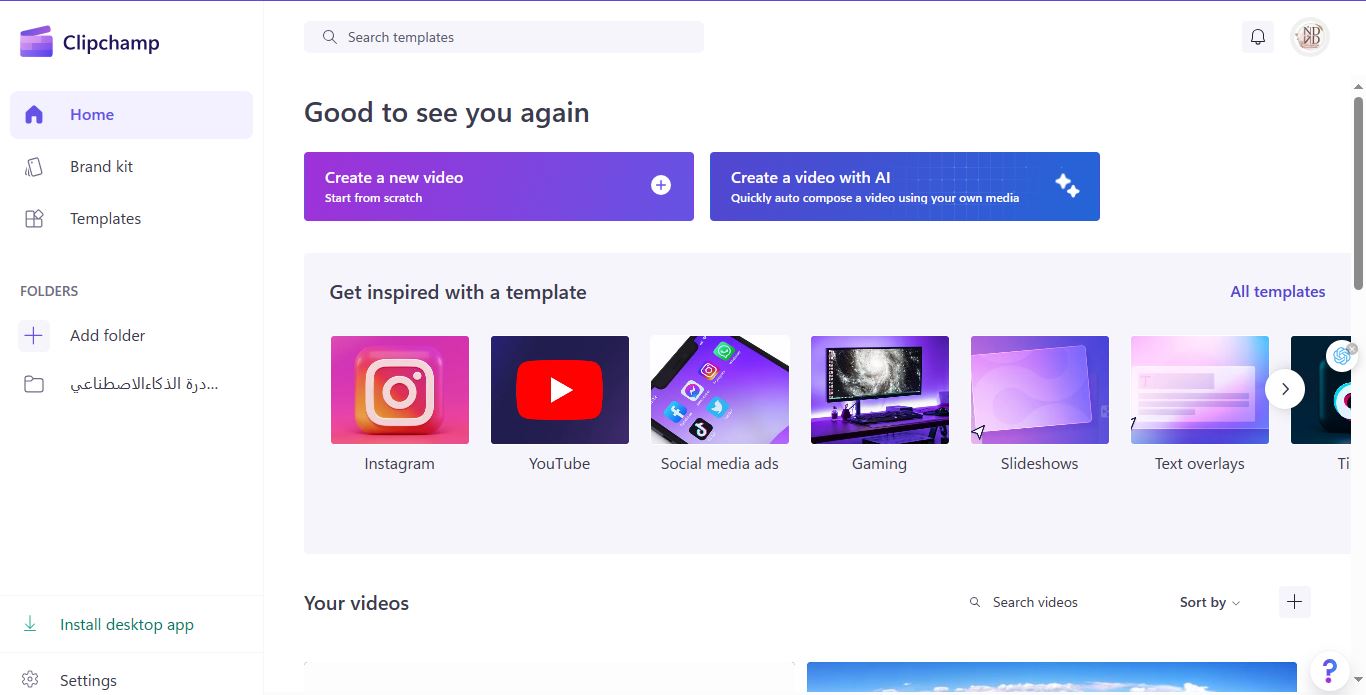
Task: Show more templates with the right arrow
Action: [1285, 389]
